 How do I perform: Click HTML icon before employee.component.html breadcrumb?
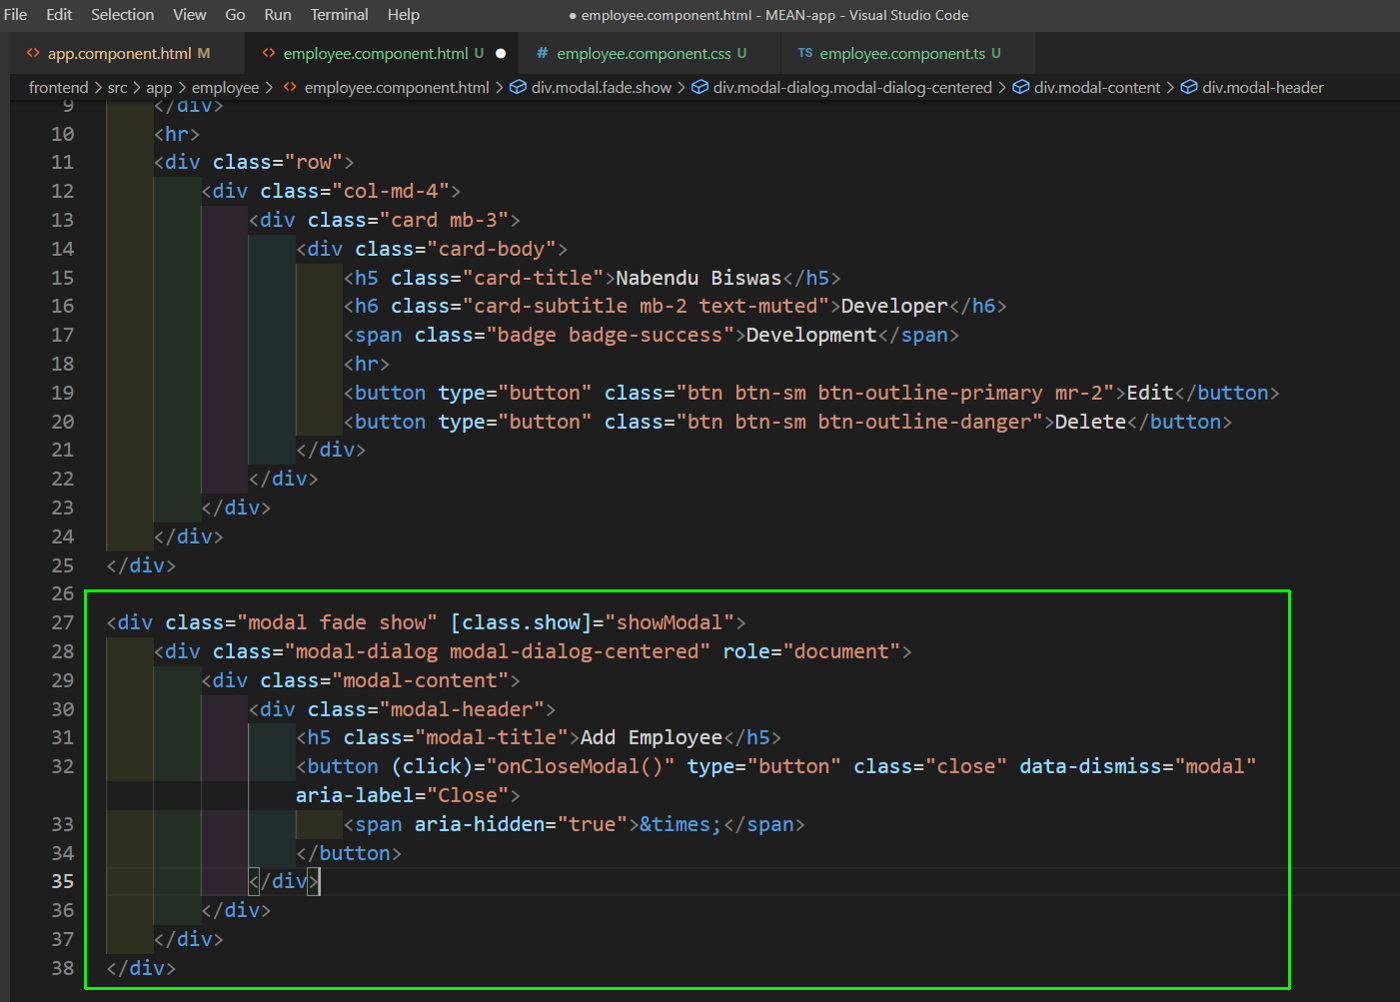[x=290, y=88]
